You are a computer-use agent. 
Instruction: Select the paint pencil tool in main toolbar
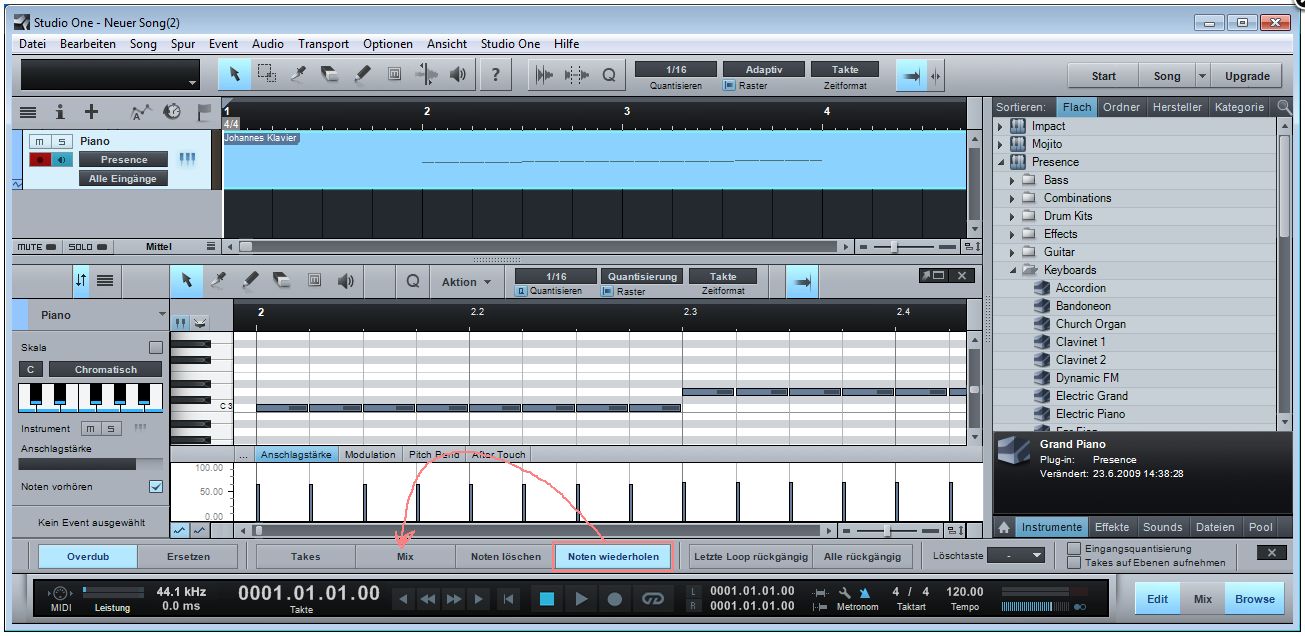[x=362, y=75]
